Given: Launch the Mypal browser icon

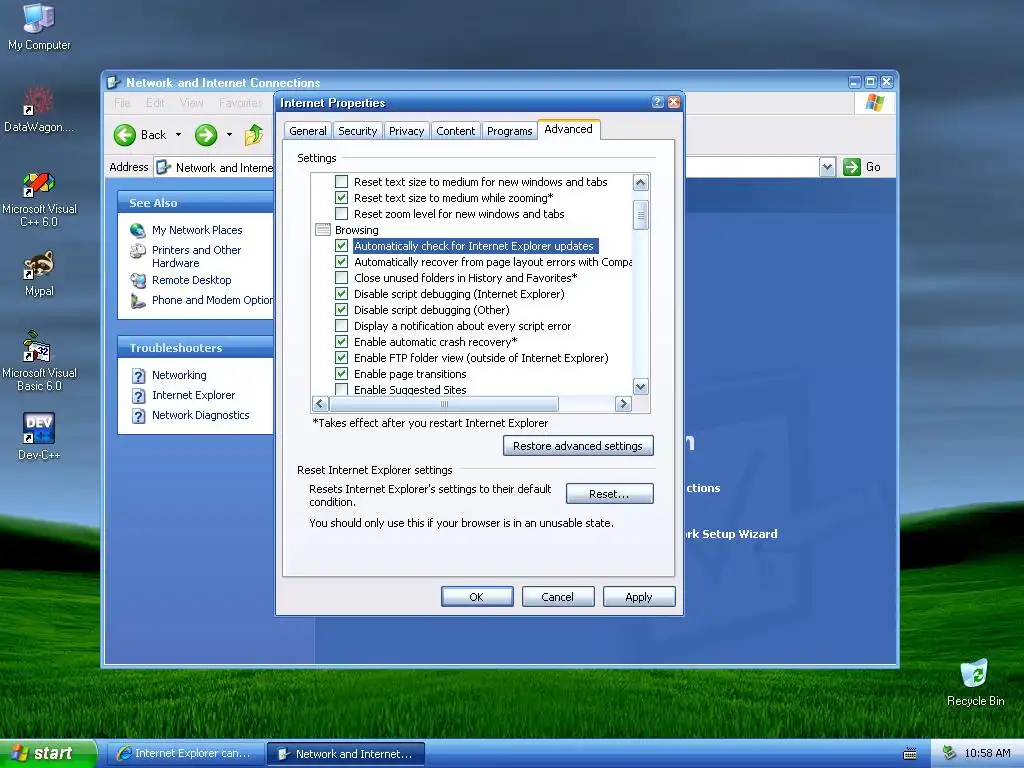Looking at the screenshot, I should [x=39, y=273].
